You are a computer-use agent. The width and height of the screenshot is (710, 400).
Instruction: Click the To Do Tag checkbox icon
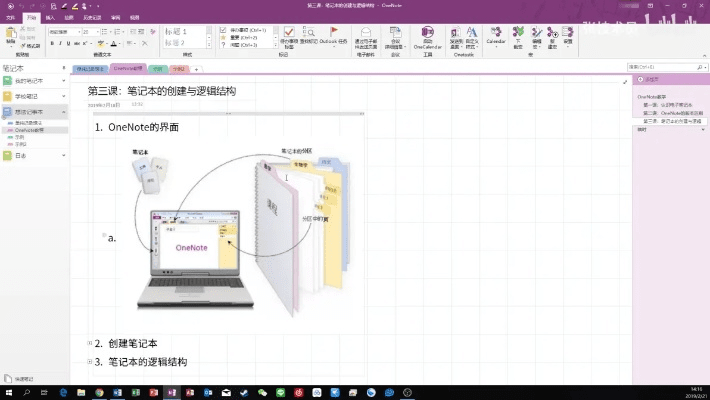pyautogui.click(x=285, y=34)
